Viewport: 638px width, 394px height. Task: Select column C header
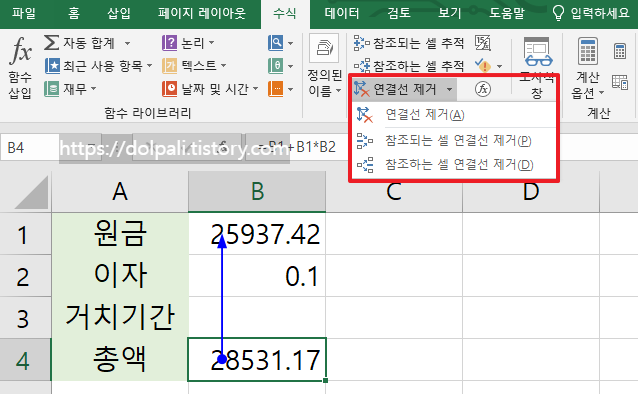pos(394,192)
